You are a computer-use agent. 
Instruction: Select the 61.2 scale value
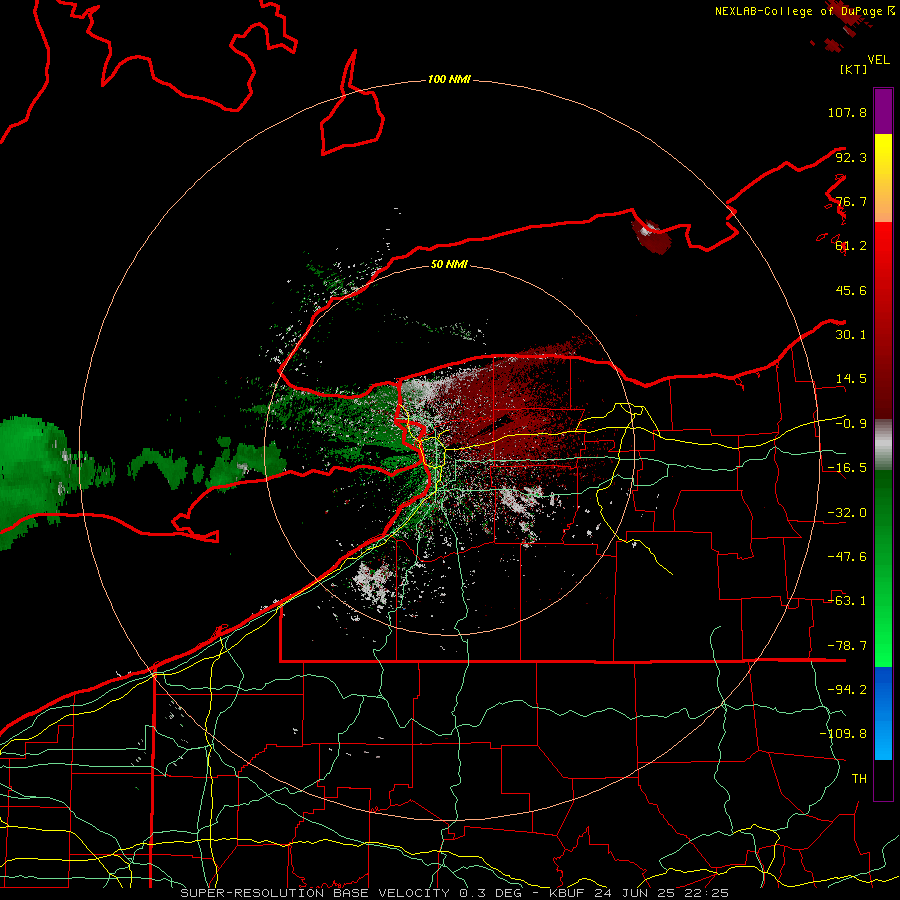[x=851, y=246]
